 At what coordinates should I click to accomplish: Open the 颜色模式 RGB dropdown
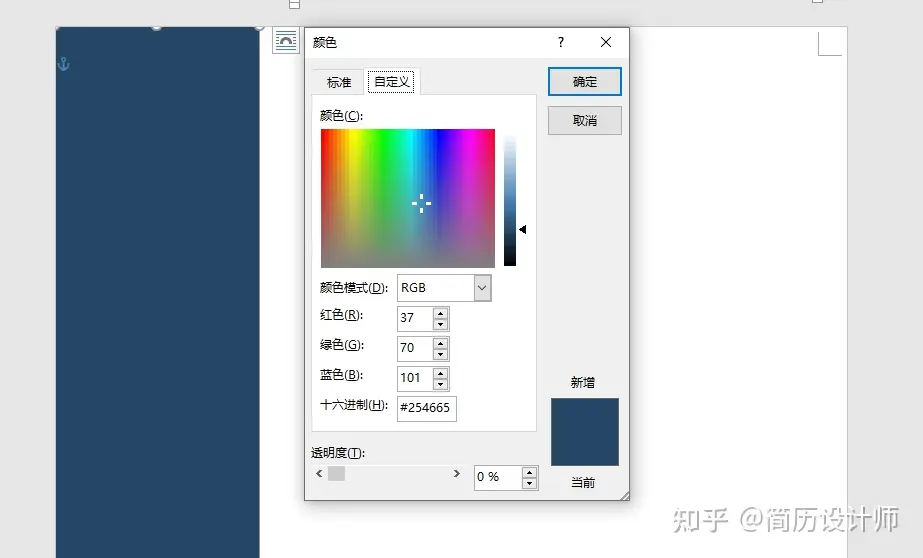coord(482,288)
